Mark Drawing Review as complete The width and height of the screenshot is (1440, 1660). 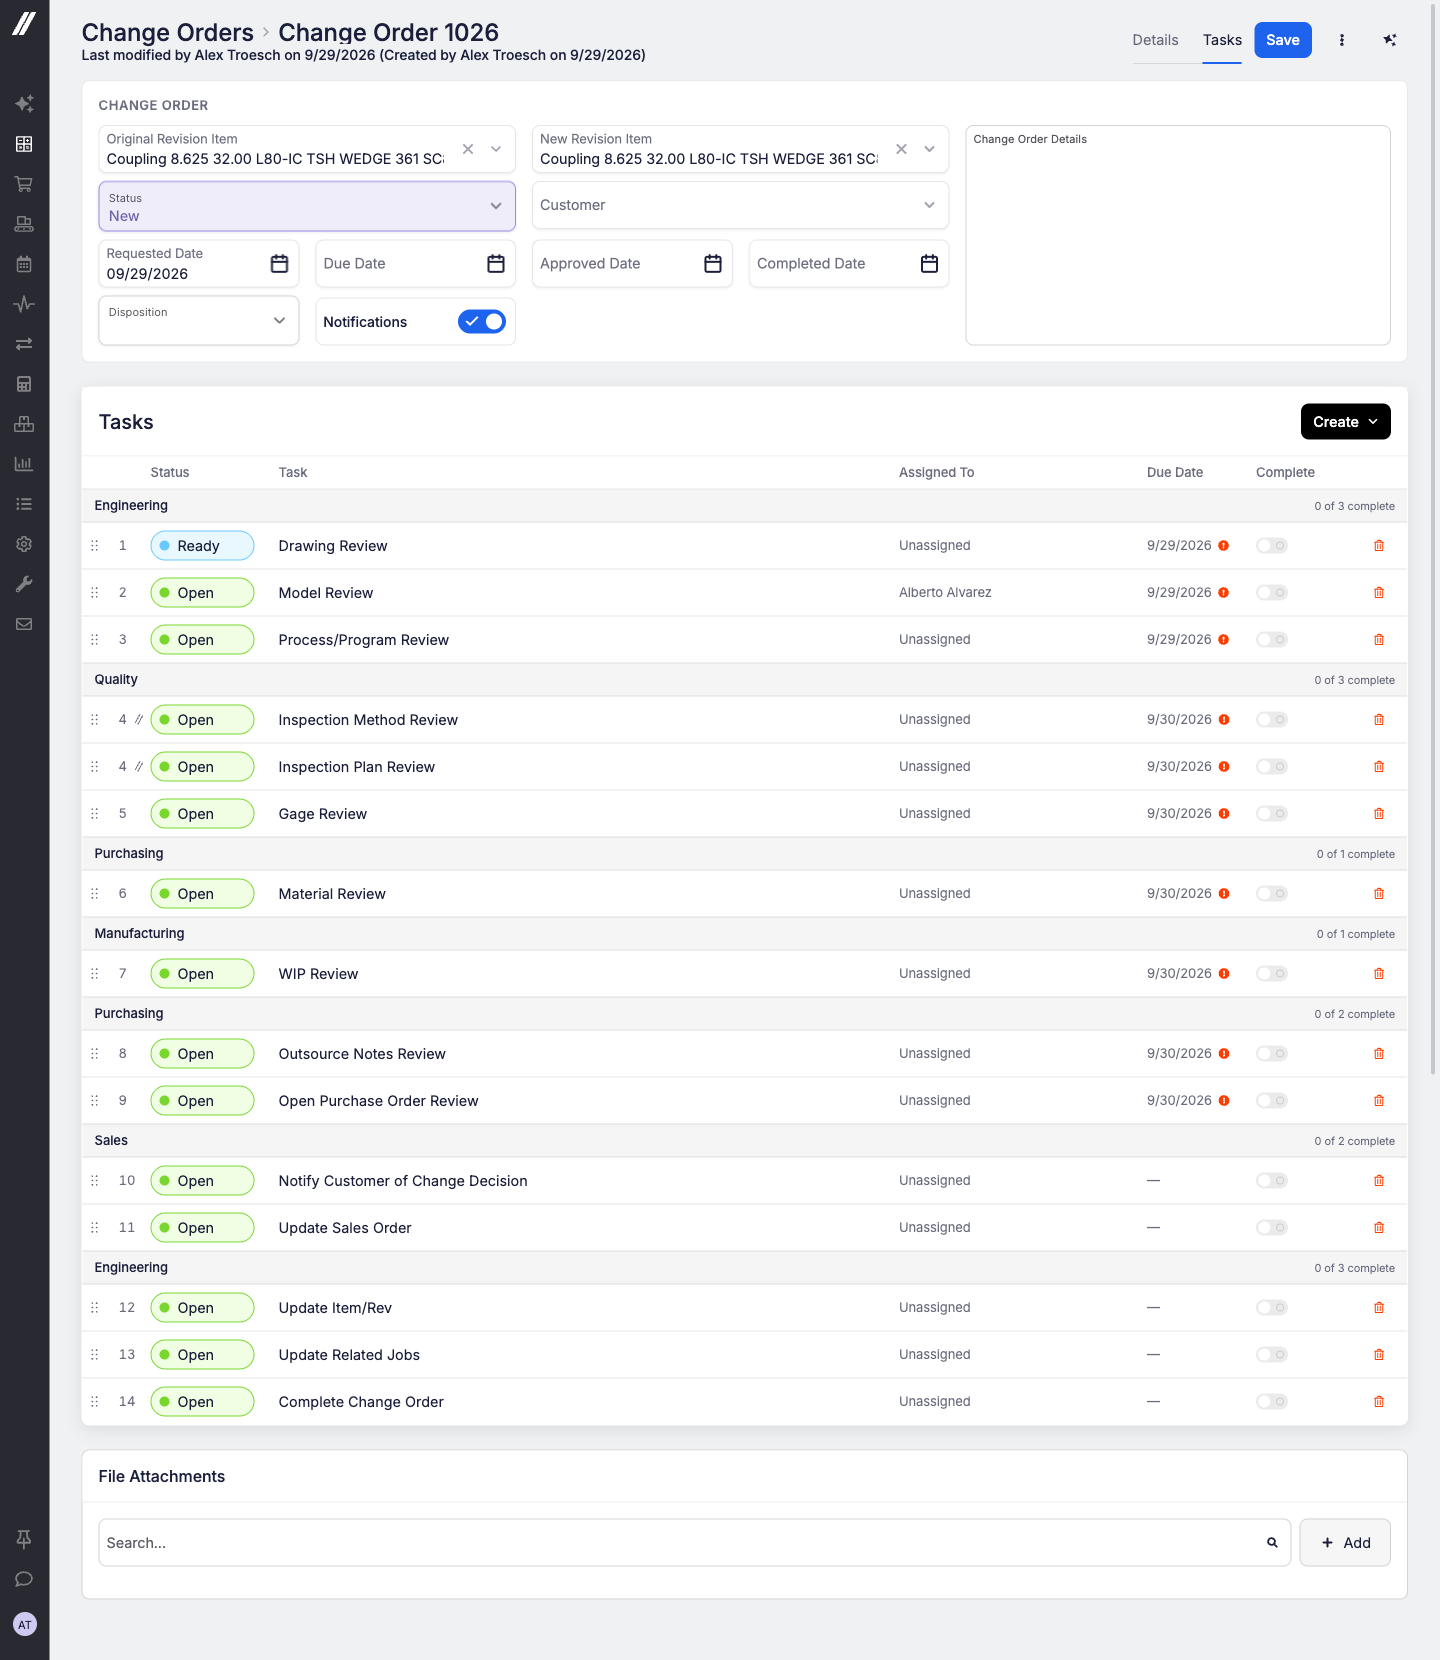coord(1272,546)
